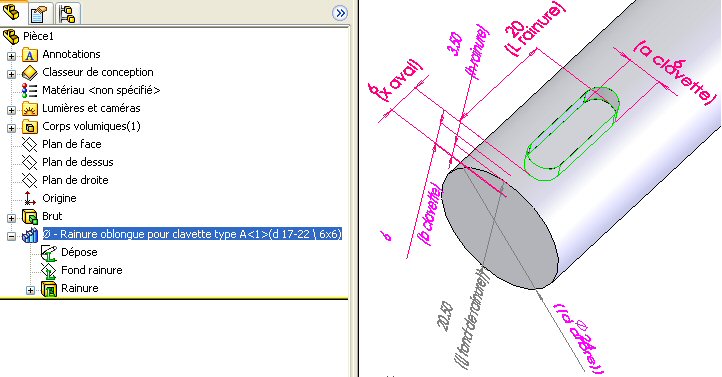Select the Plan de dessus plane icon
This screenshot has width=722, height=377.
[29, 162]
